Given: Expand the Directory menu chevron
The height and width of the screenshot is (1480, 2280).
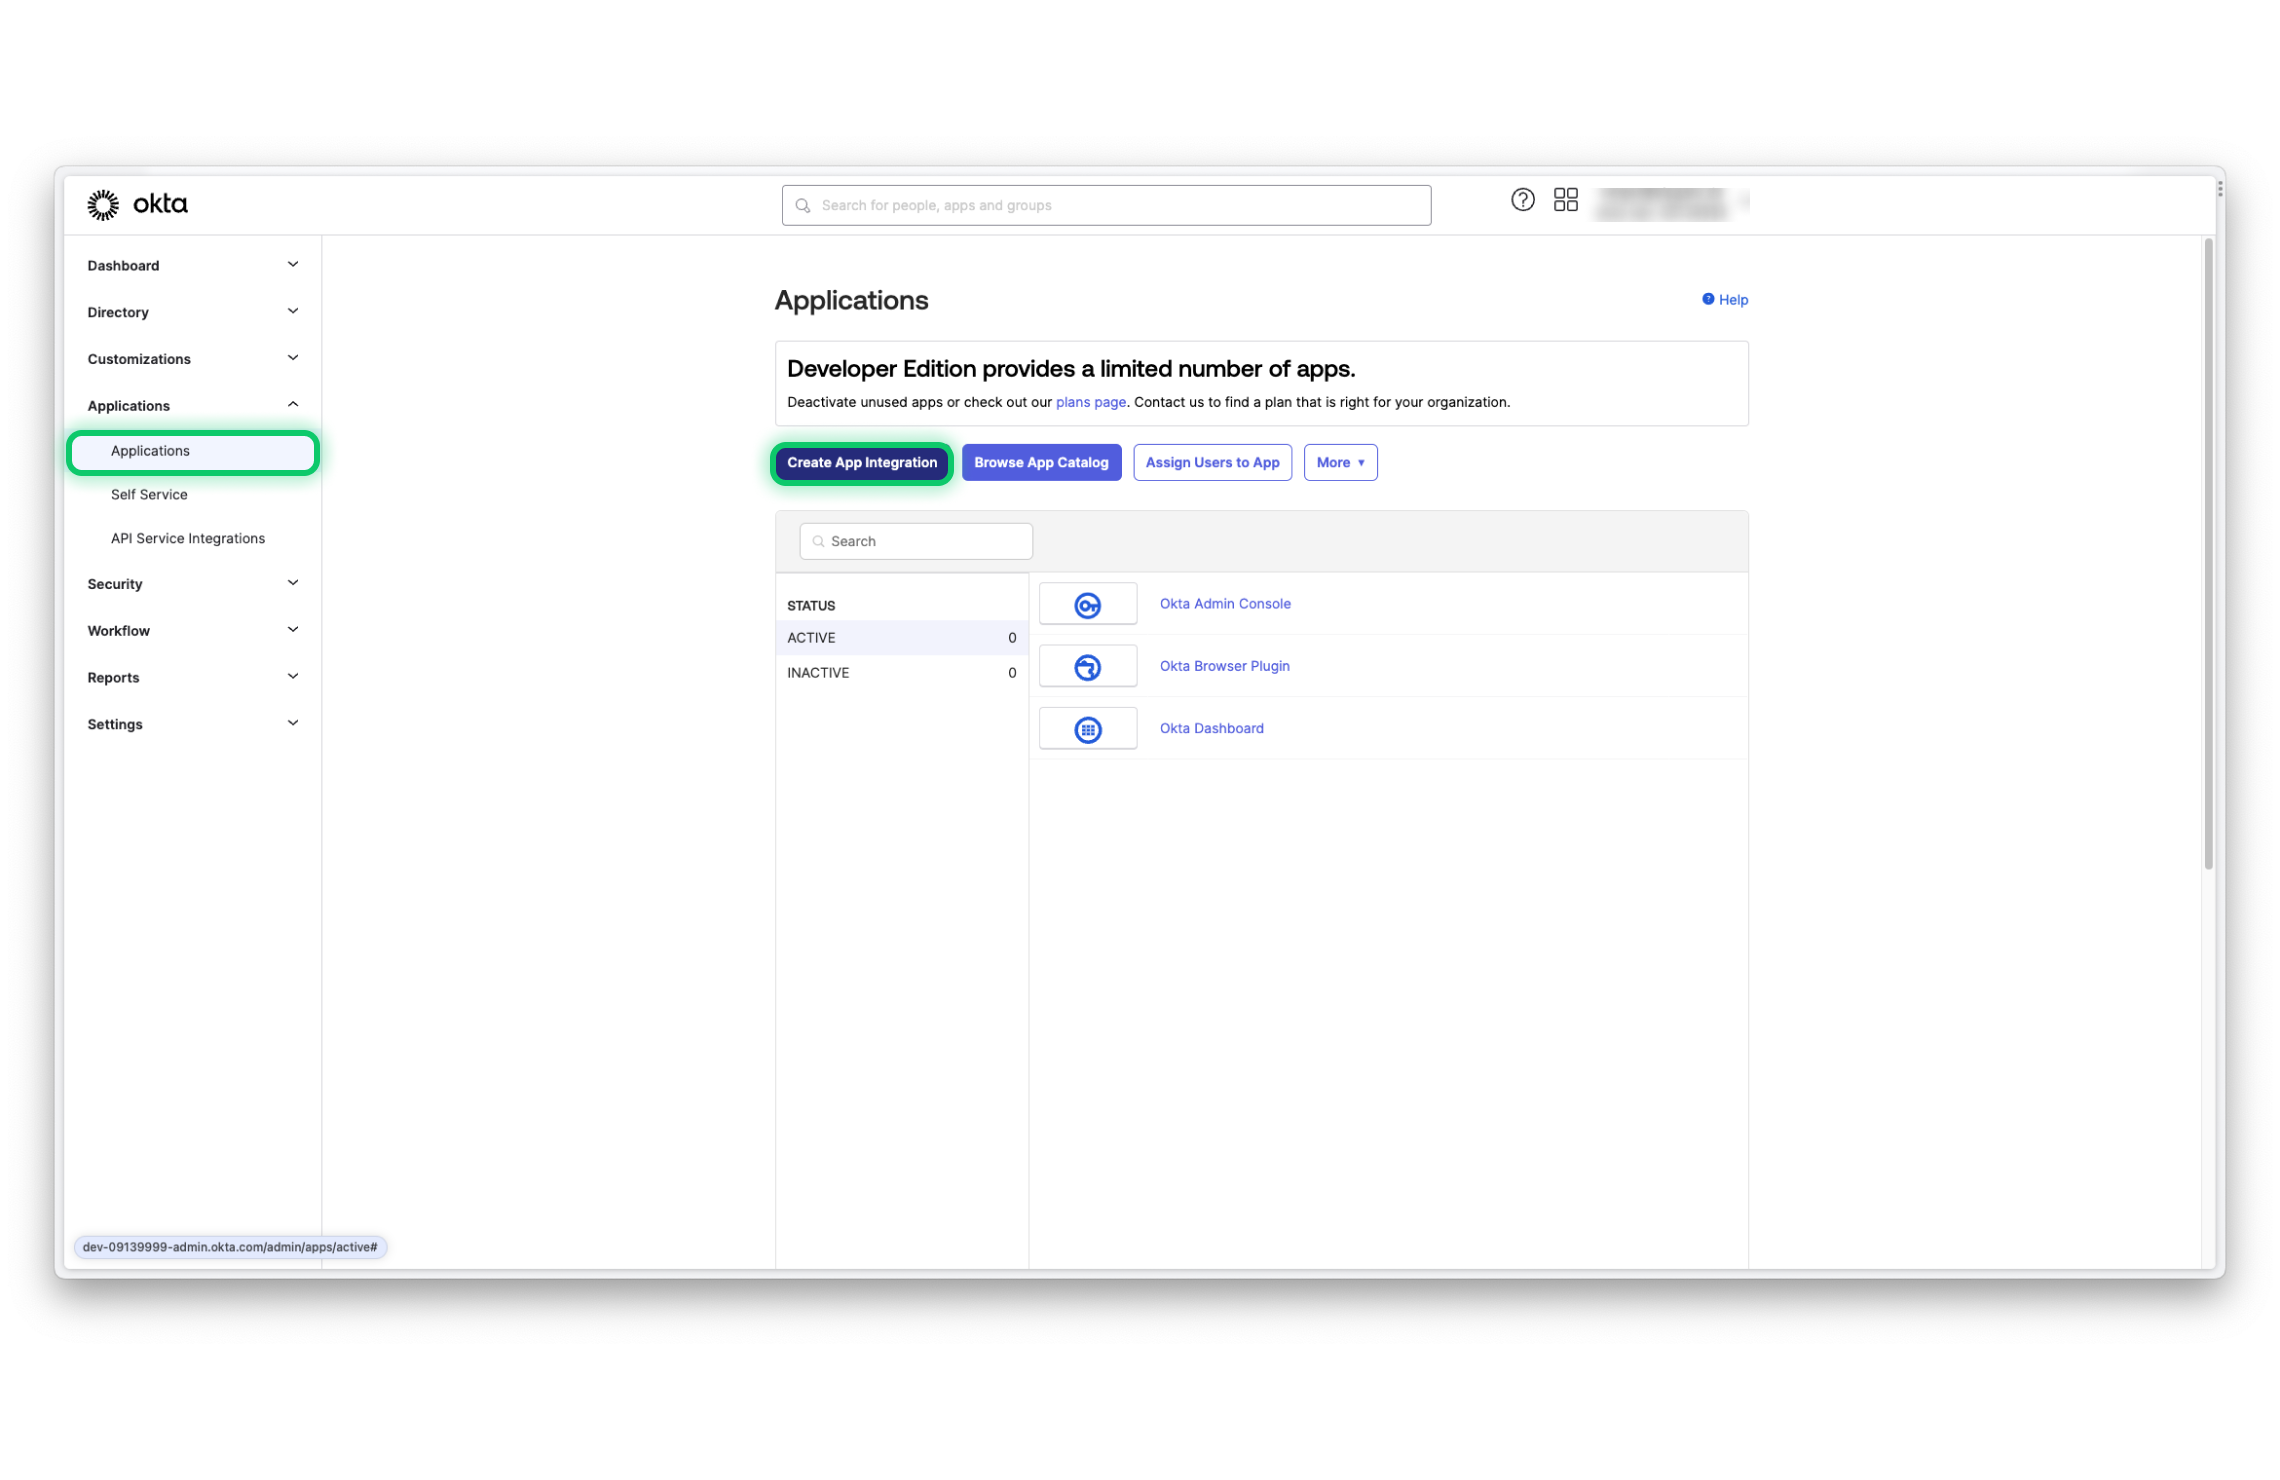Looking at the screenshot, I should (x=293, y=312).
